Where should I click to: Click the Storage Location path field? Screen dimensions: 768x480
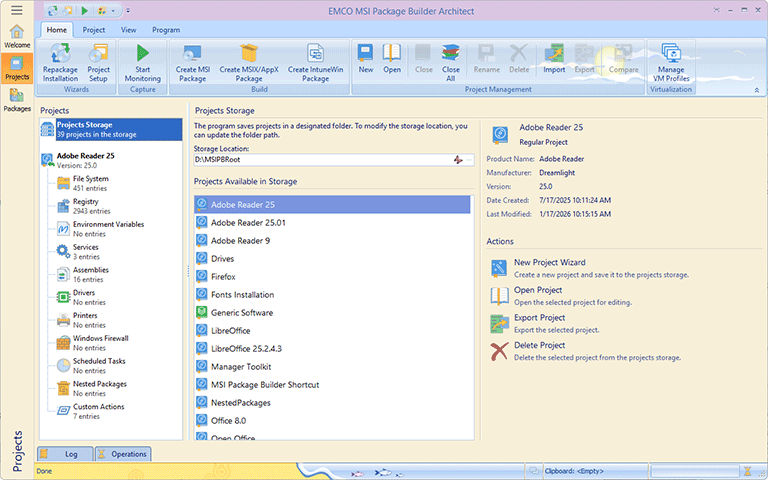click(320, 160)
